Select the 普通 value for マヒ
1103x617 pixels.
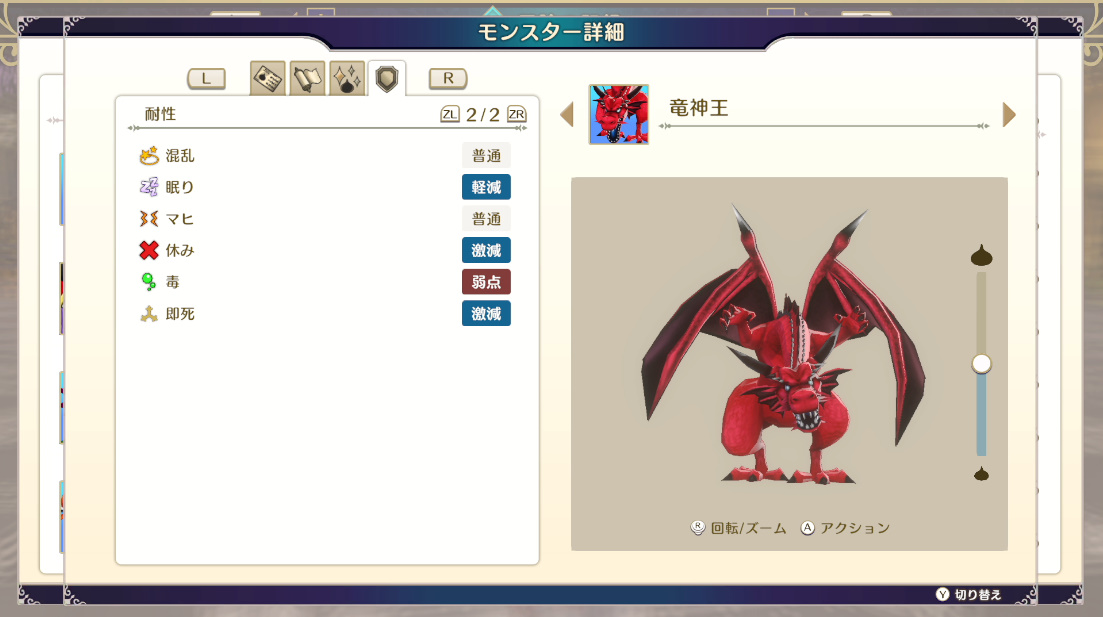[x=486, y=219]
